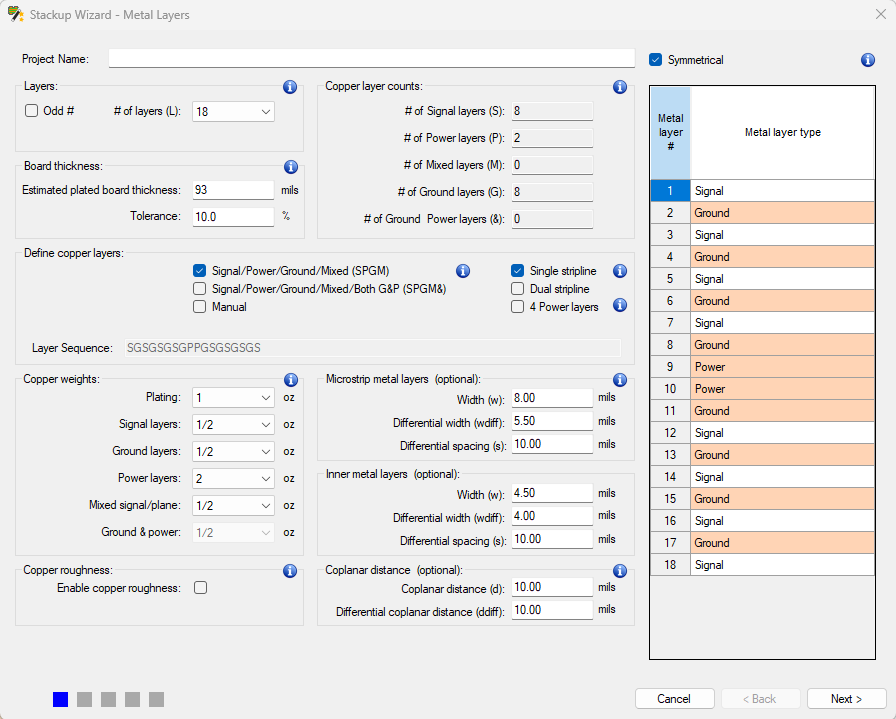Click the Tolerance input field
Screen dimensions: 896x719
(x=233, y=217)
